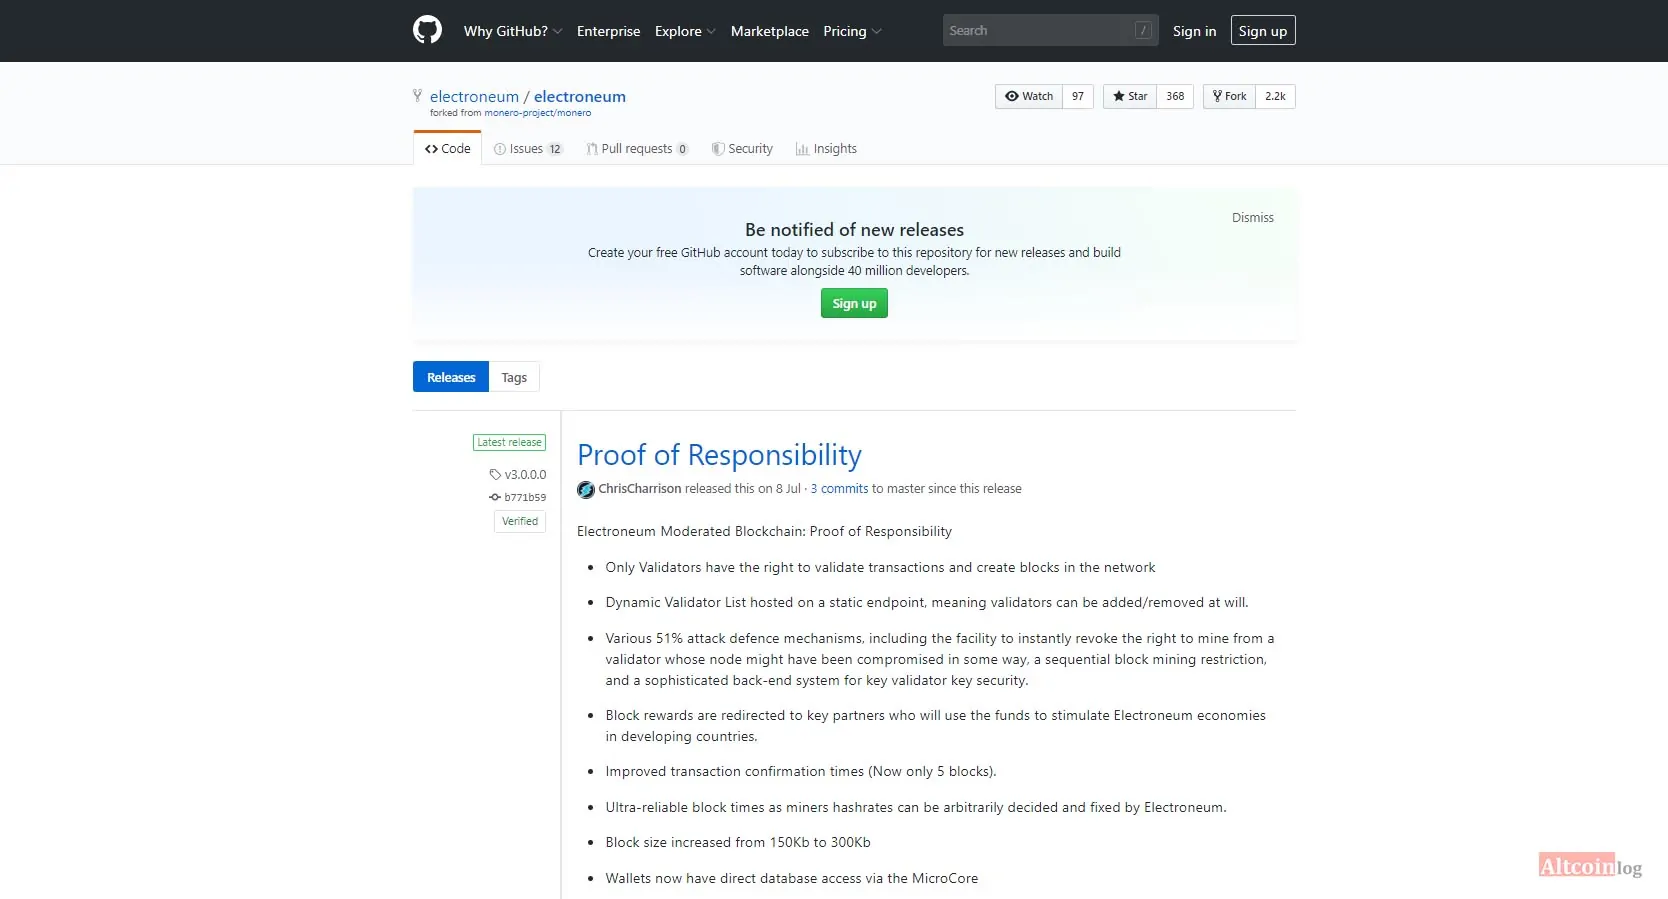The image size is (1668, 899).
Task: Open the 368 stargazers count
Action: pos(1175,96)
